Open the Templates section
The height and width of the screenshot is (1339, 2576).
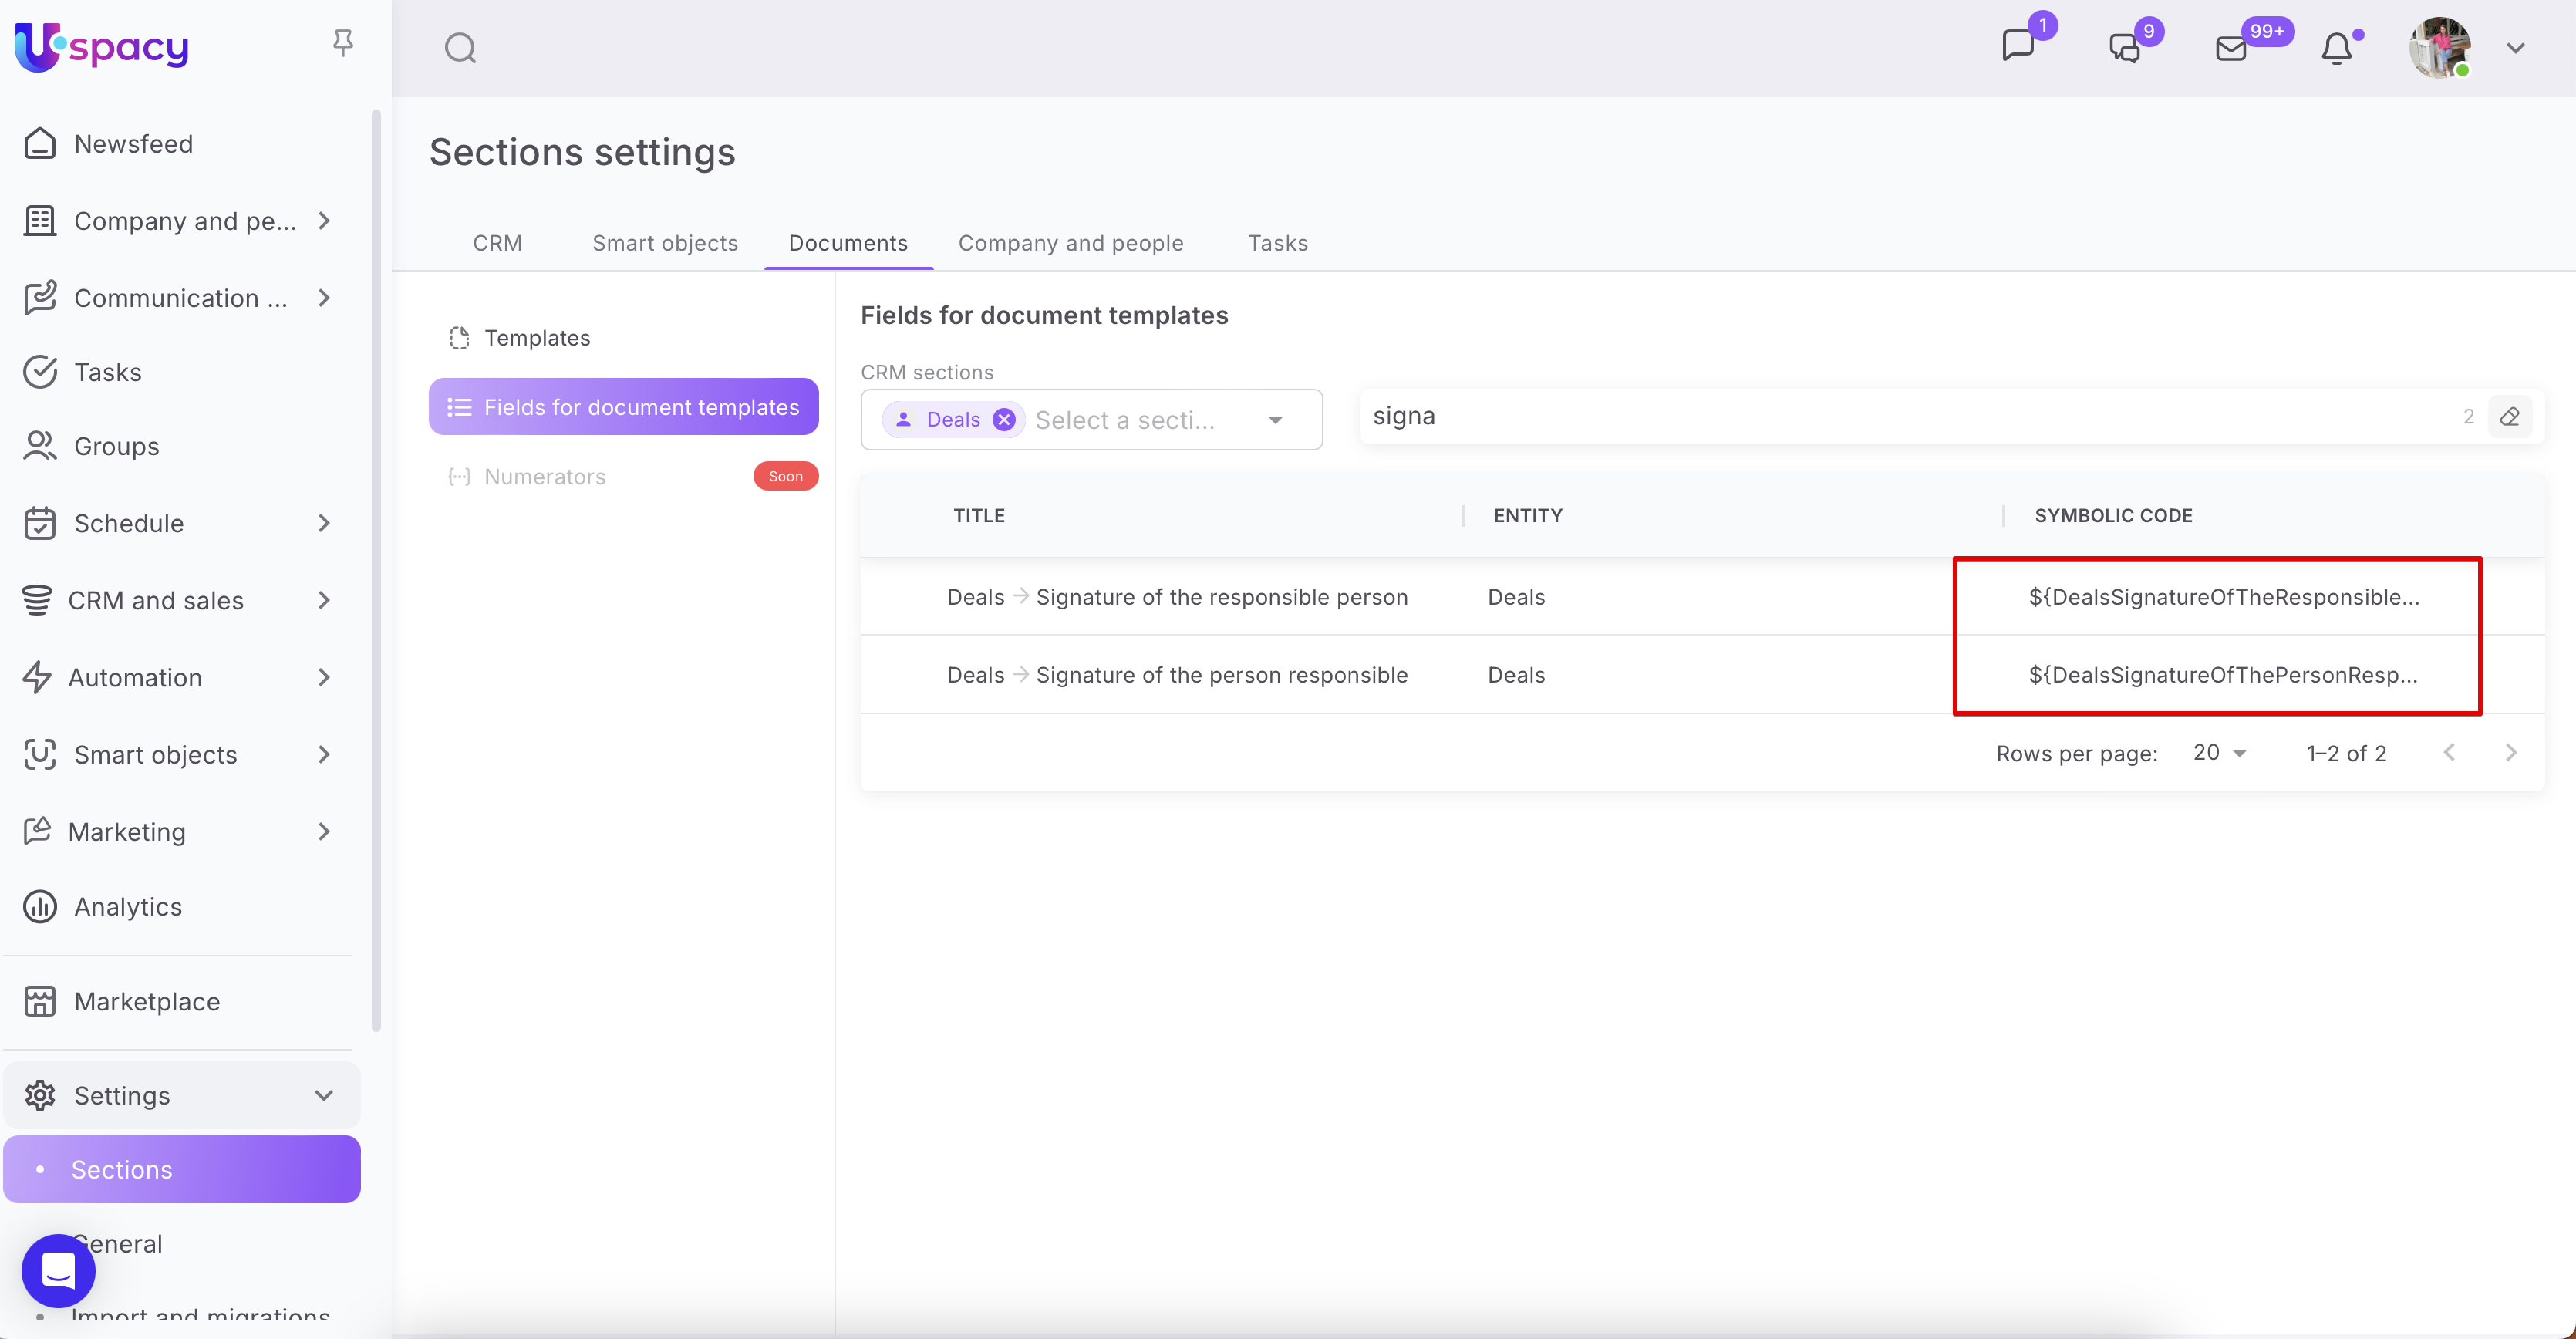tap(537, 338)
